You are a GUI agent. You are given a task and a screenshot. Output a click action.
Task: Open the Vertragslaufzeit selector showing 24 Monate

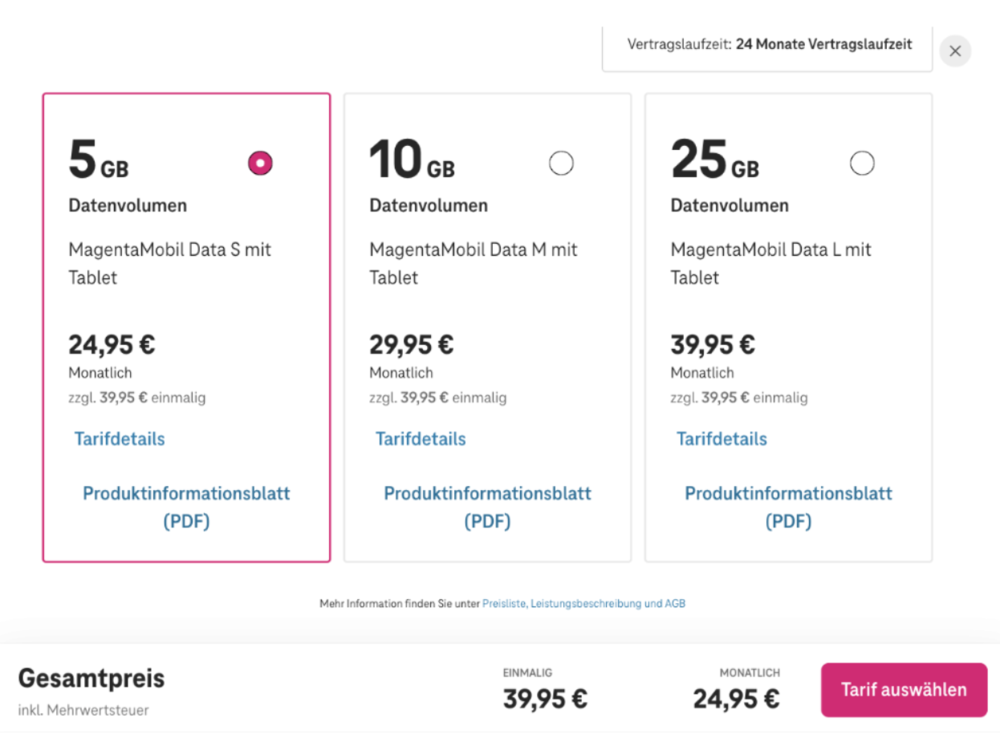pyautogui.click(x=767, y=44)
